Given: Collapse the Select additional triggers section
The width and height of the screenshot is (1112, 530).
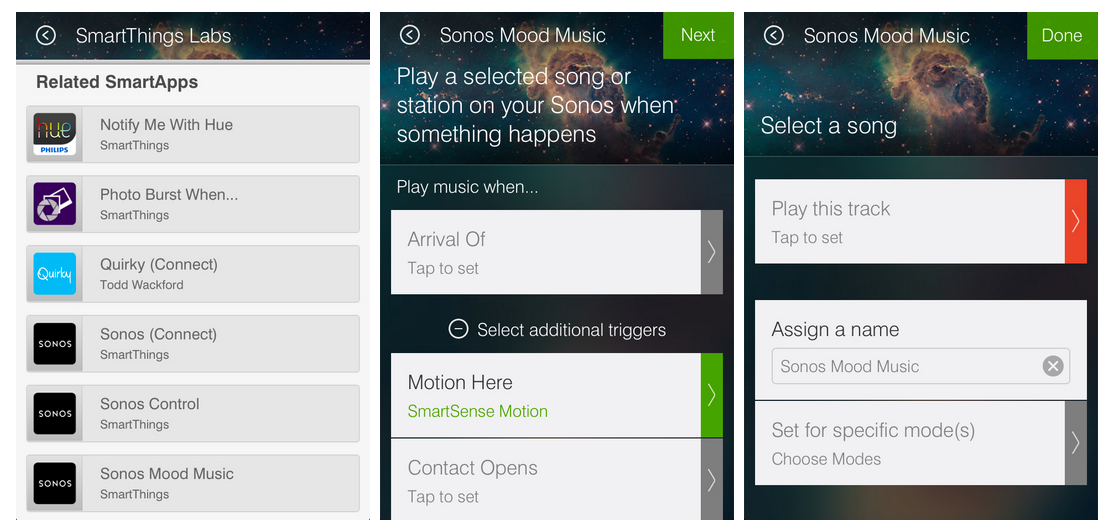Looking at the screenshot, I should (458, 329).
